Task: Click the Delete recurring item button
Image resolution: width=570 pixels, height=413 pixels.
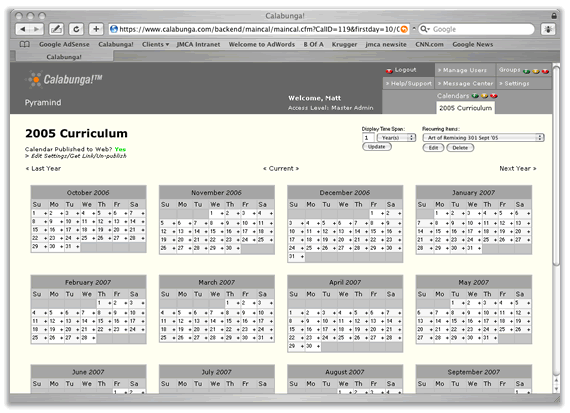Action: point(460,148)
